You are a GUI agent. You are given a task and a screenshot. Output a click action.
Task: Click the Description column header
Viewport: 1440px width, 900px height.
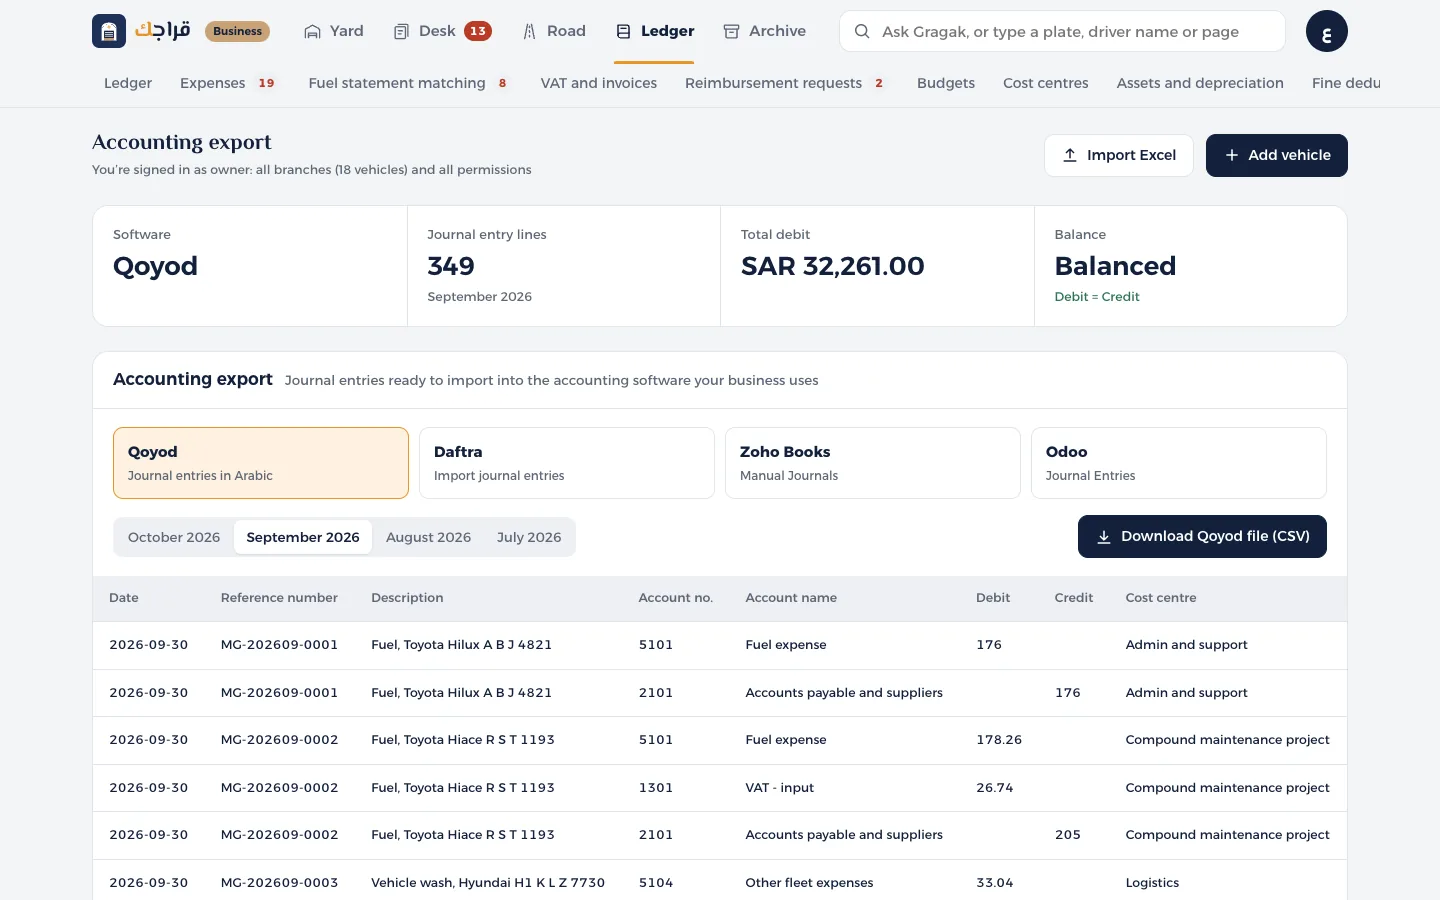coord(407,598)
